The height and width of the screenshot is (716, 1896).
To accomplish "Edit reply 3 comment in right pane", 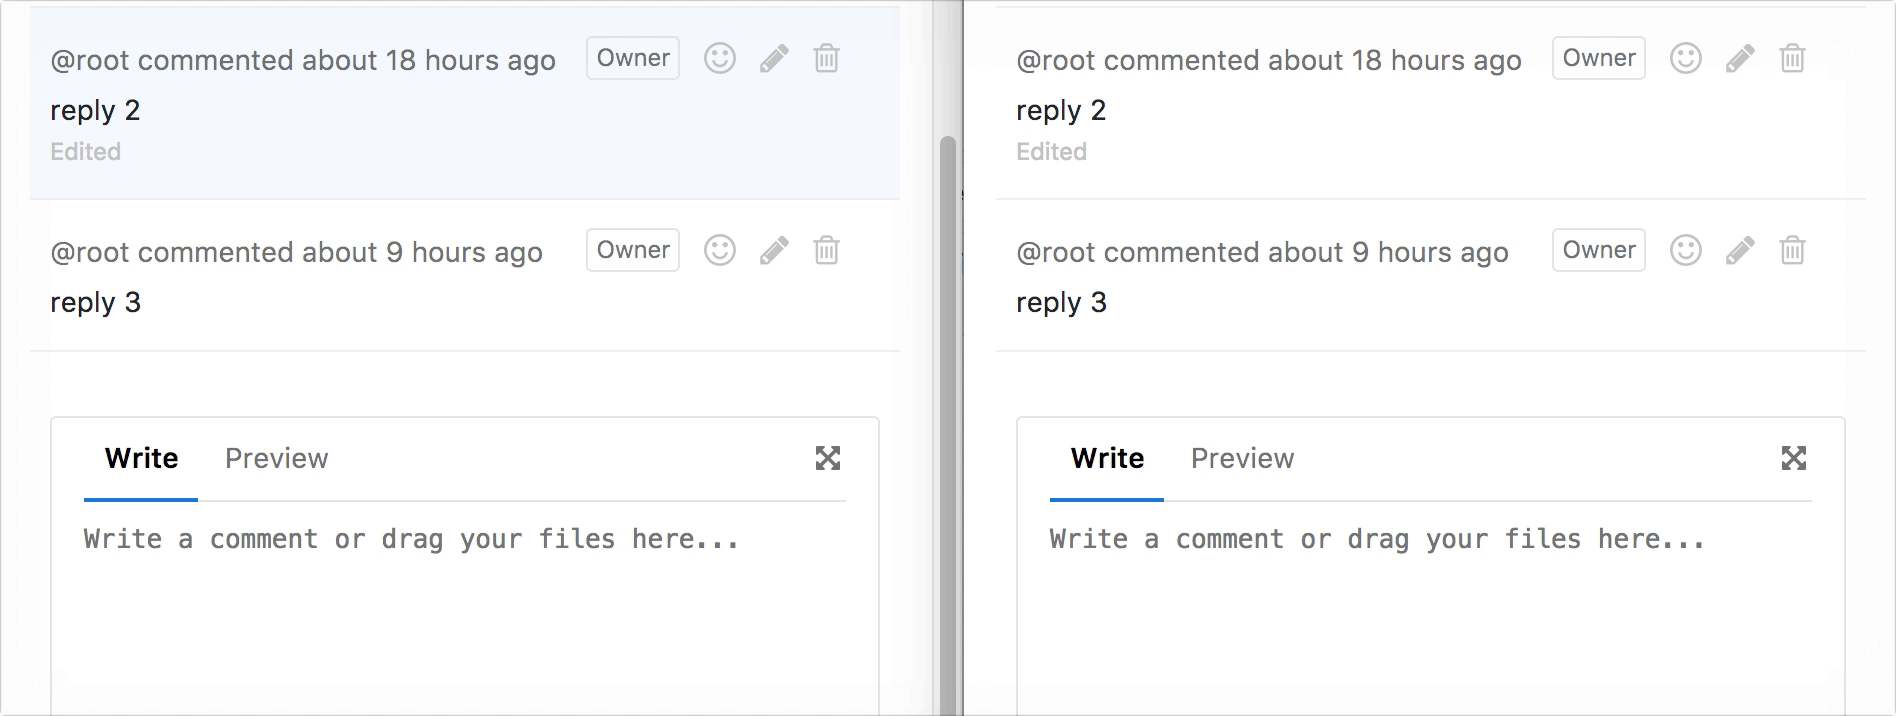I will click(1740, 250).
